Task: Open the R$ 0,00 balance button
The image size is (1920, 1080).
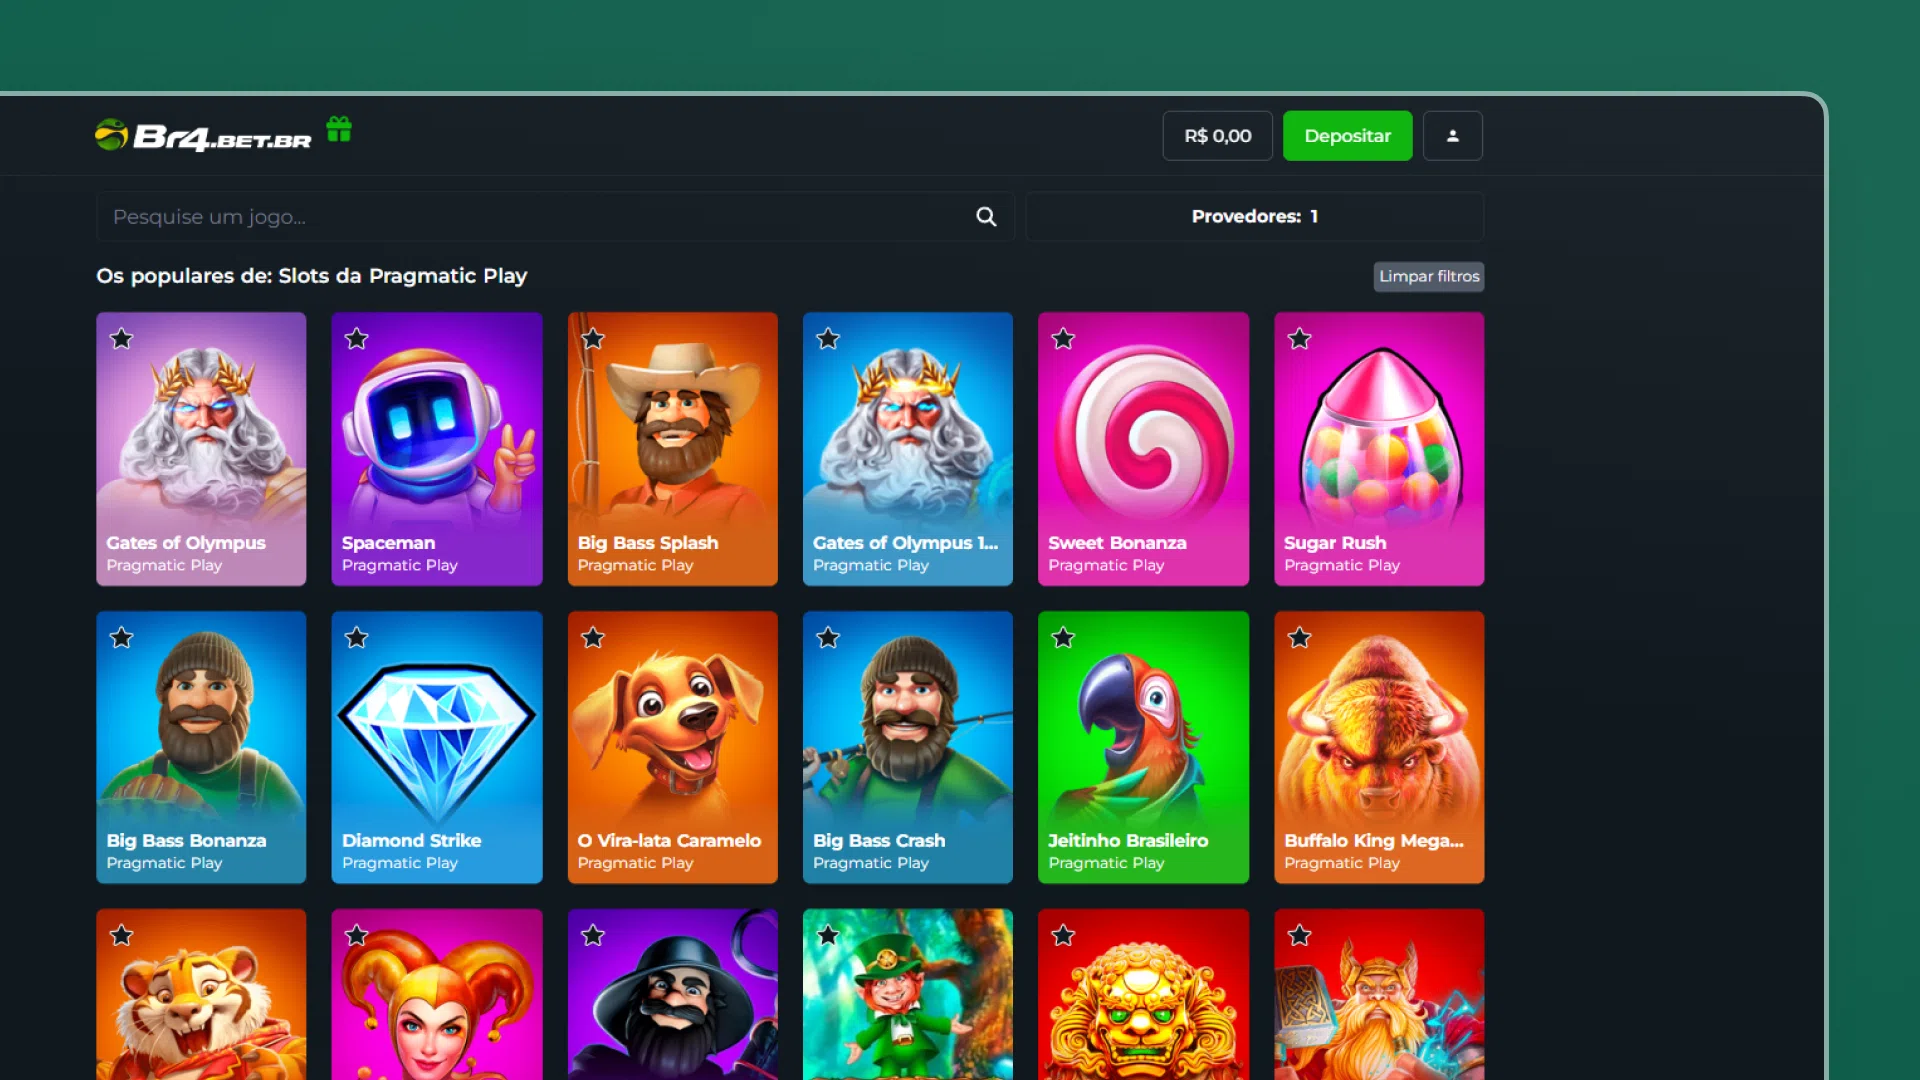Action: pos(1217,136)
